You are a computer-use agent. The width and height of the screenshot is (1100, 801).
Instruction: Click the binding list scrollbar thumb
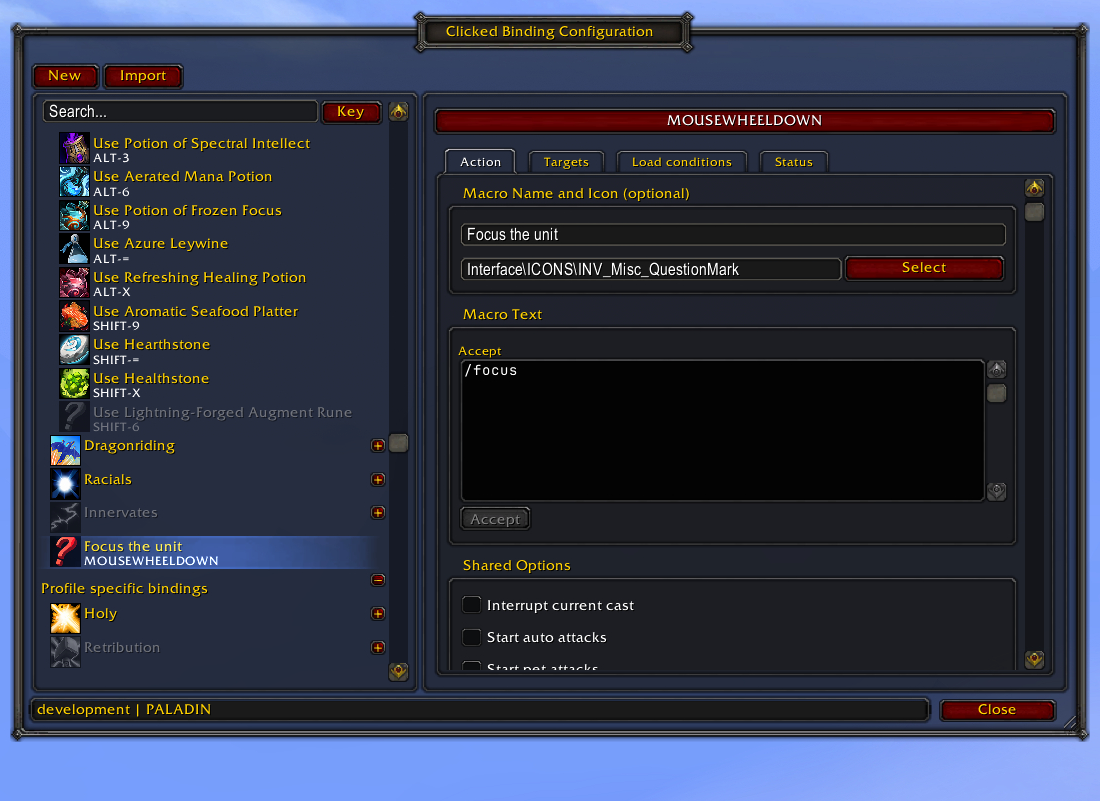tap(398, 443)
